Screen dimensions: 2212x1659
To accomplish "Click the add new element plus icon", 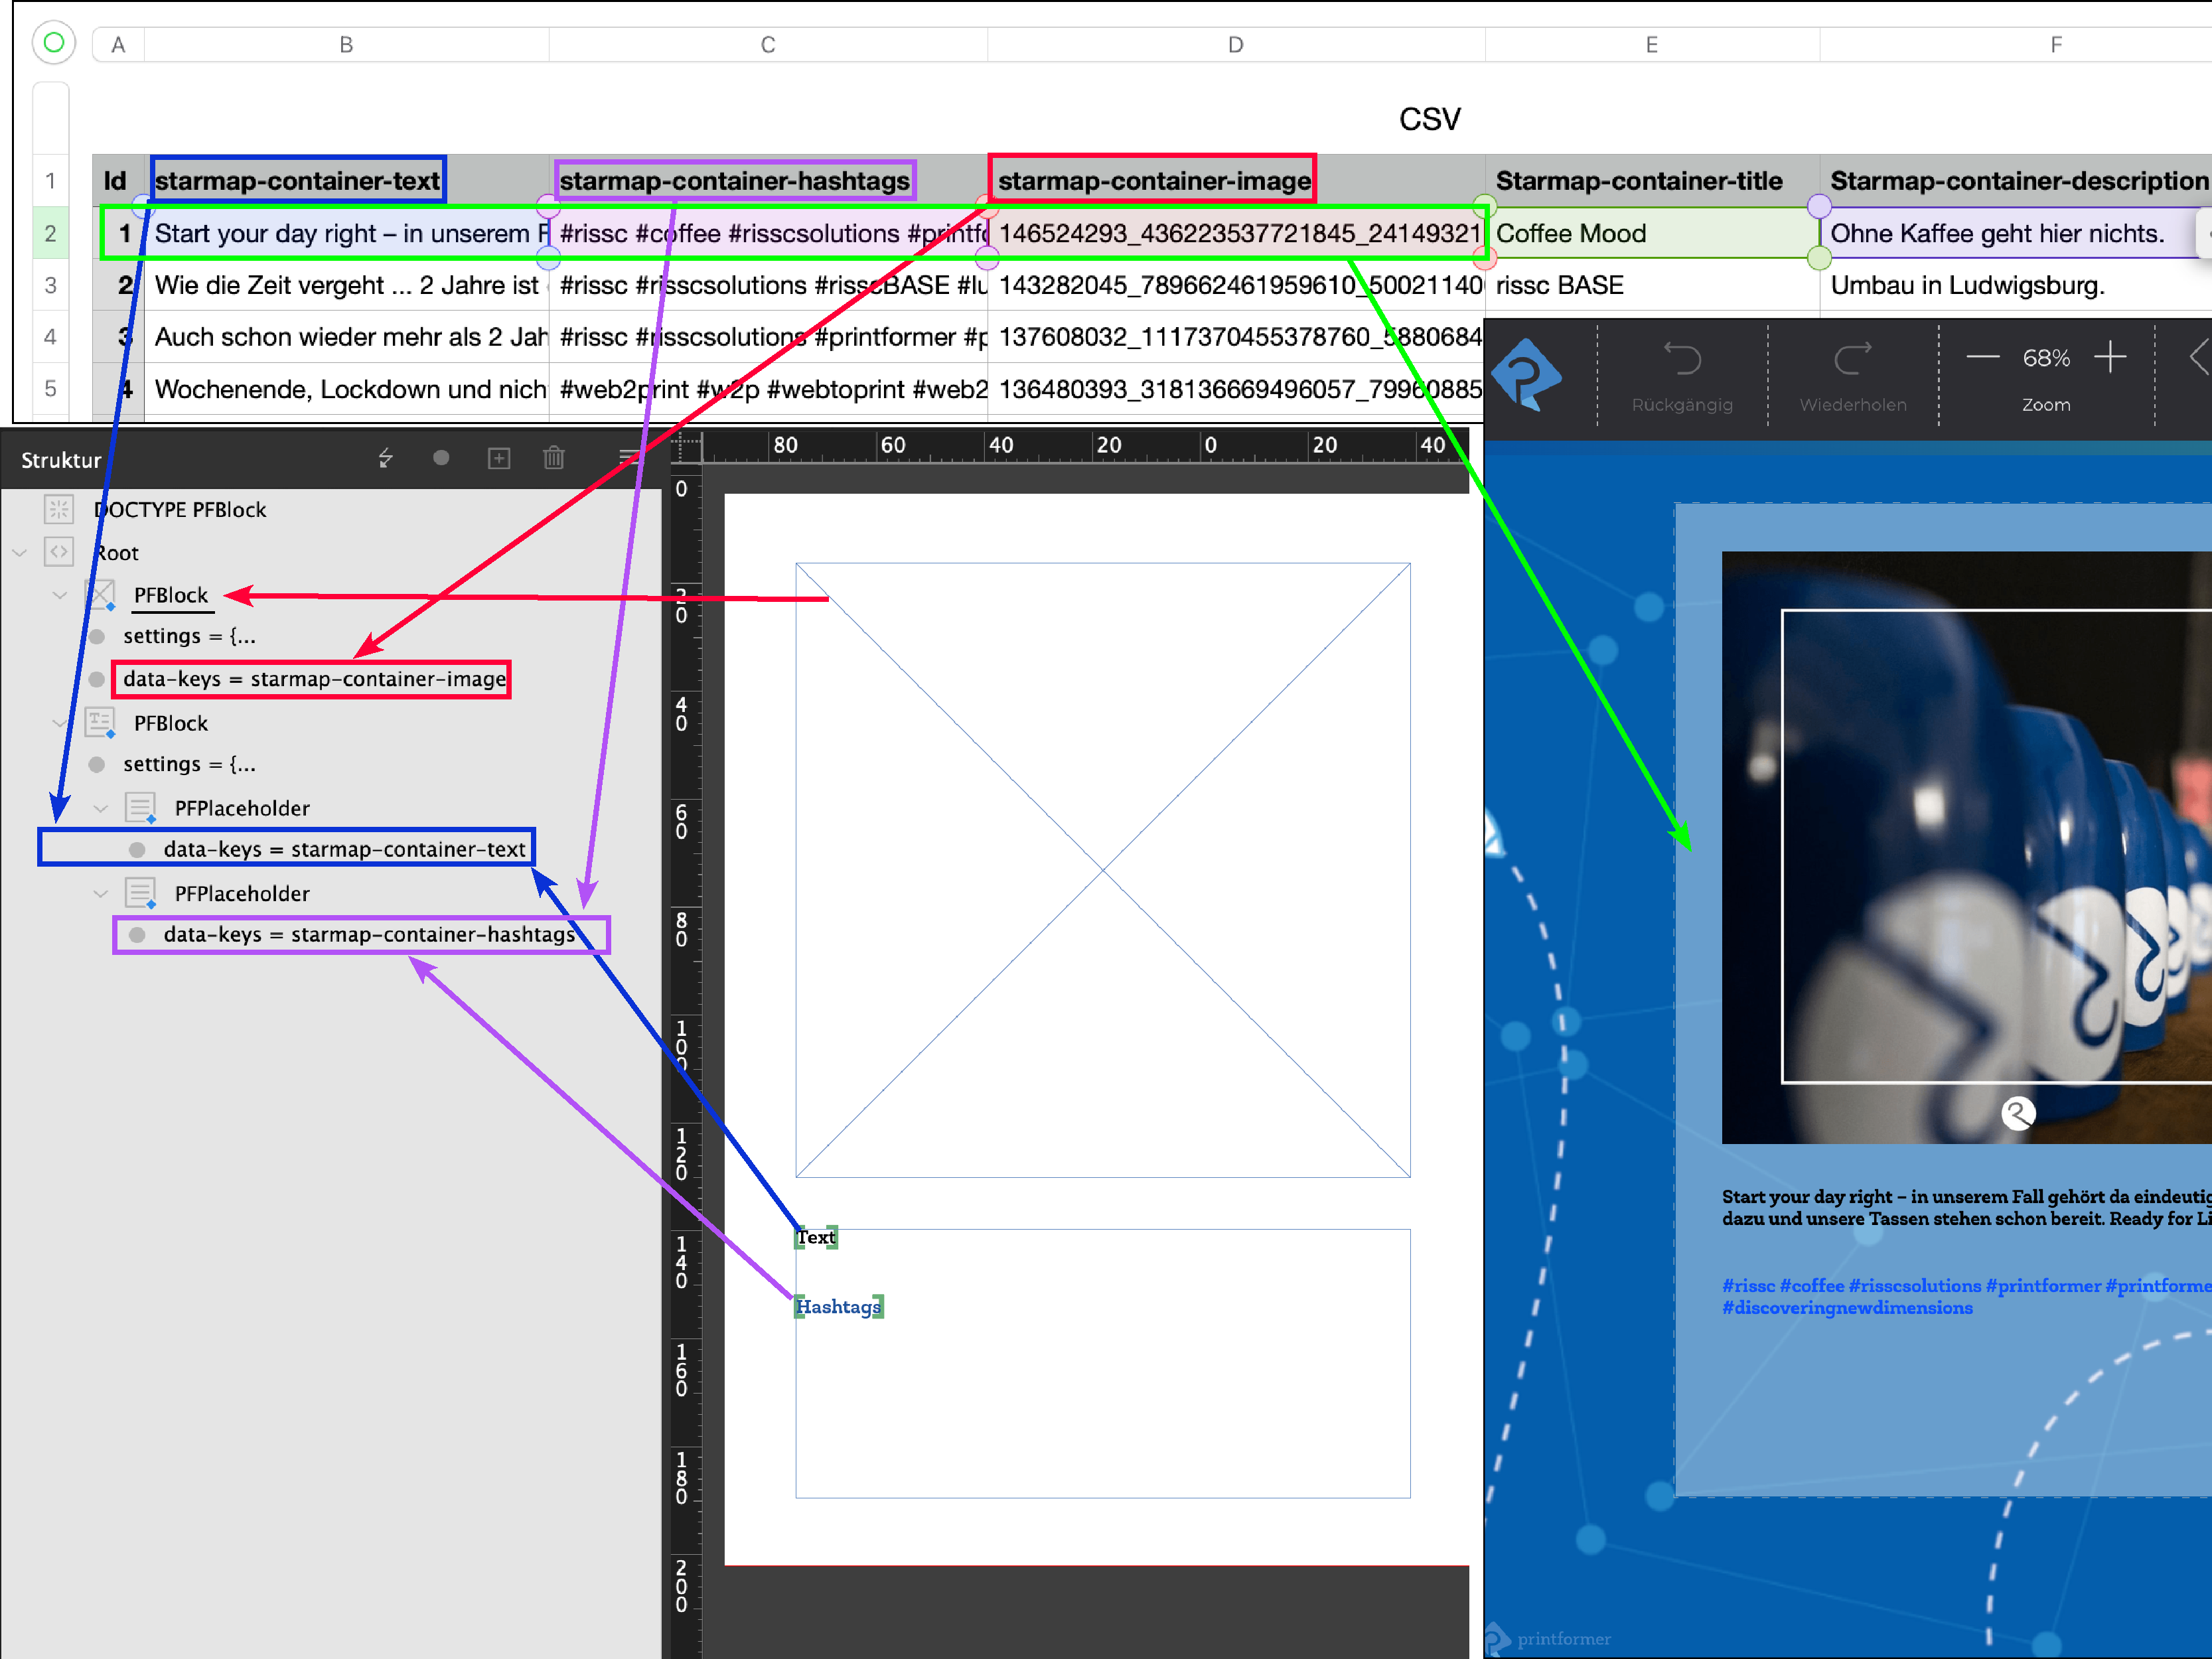I will click(498, 458).
